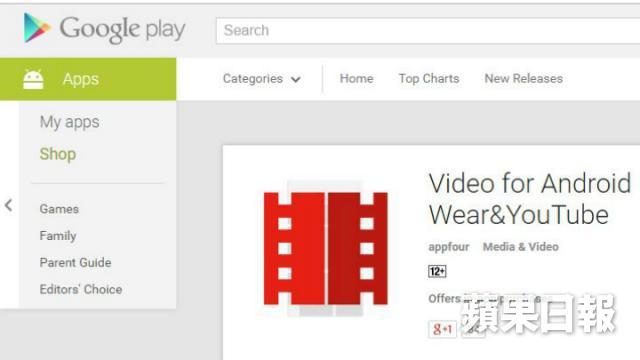Go to the Home tab
Screen dimensions: 640x360
pos(356,78)
